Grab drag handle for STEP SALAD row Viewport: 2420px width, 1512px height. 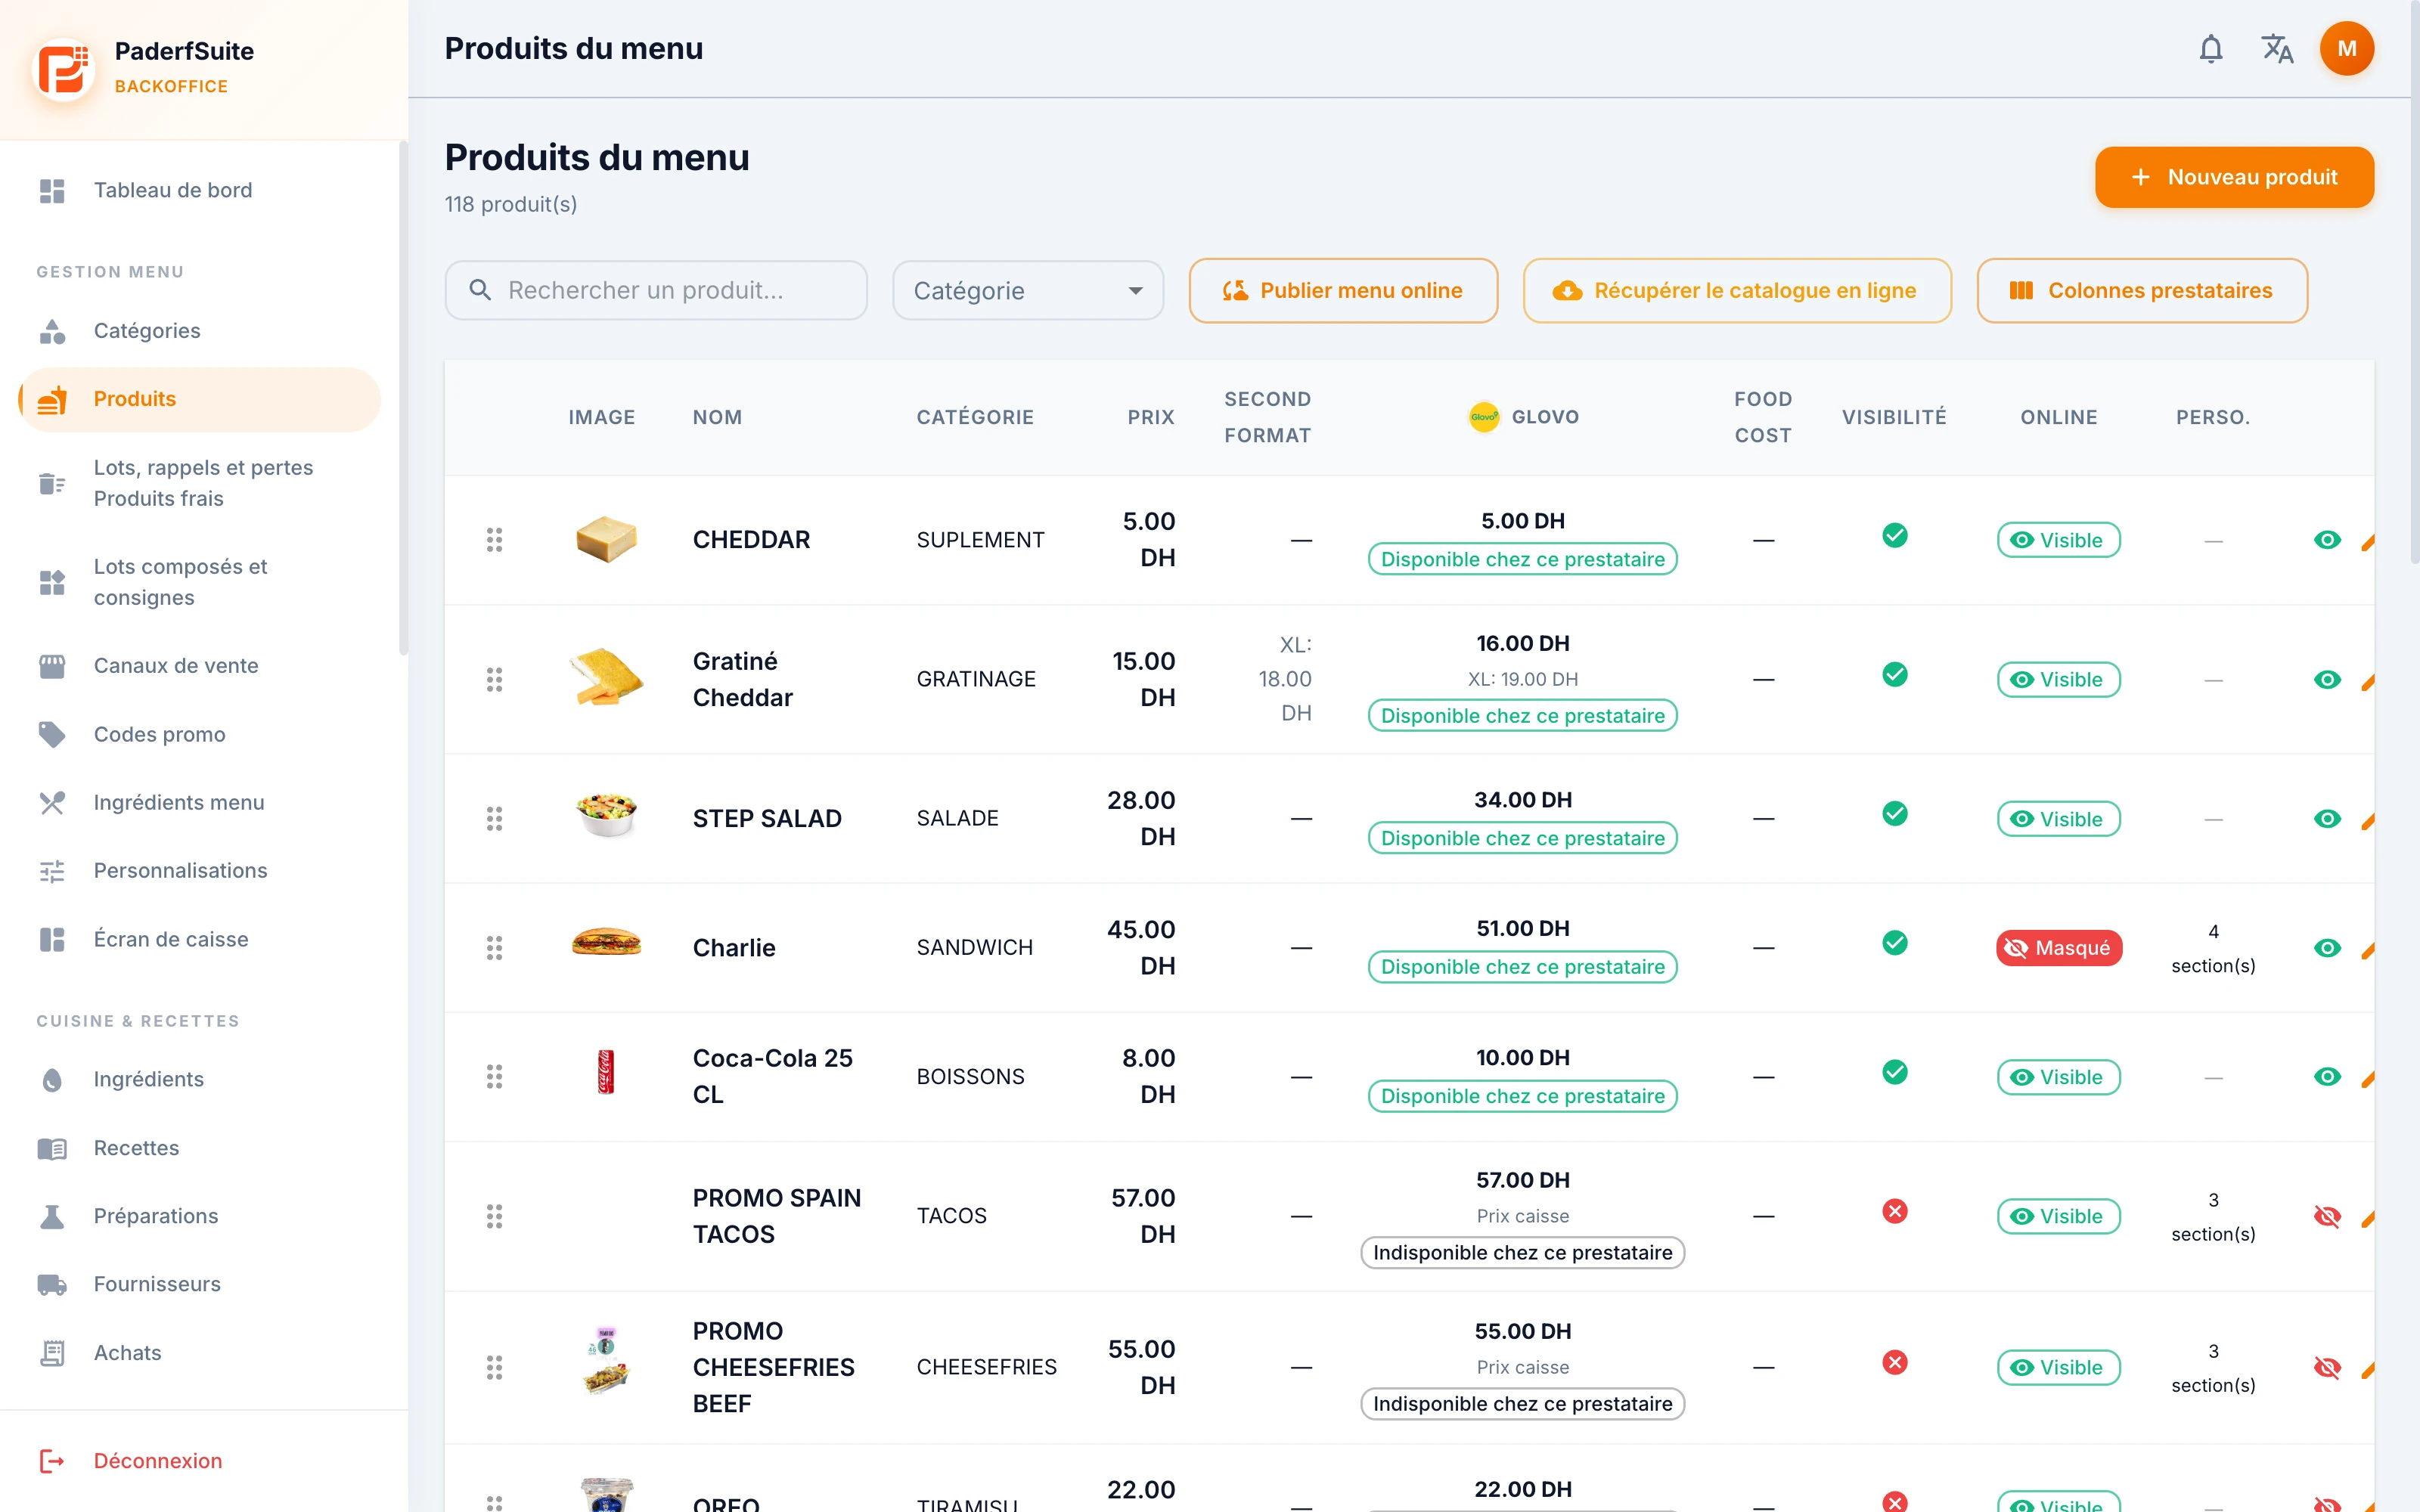(x=494, y=819)
